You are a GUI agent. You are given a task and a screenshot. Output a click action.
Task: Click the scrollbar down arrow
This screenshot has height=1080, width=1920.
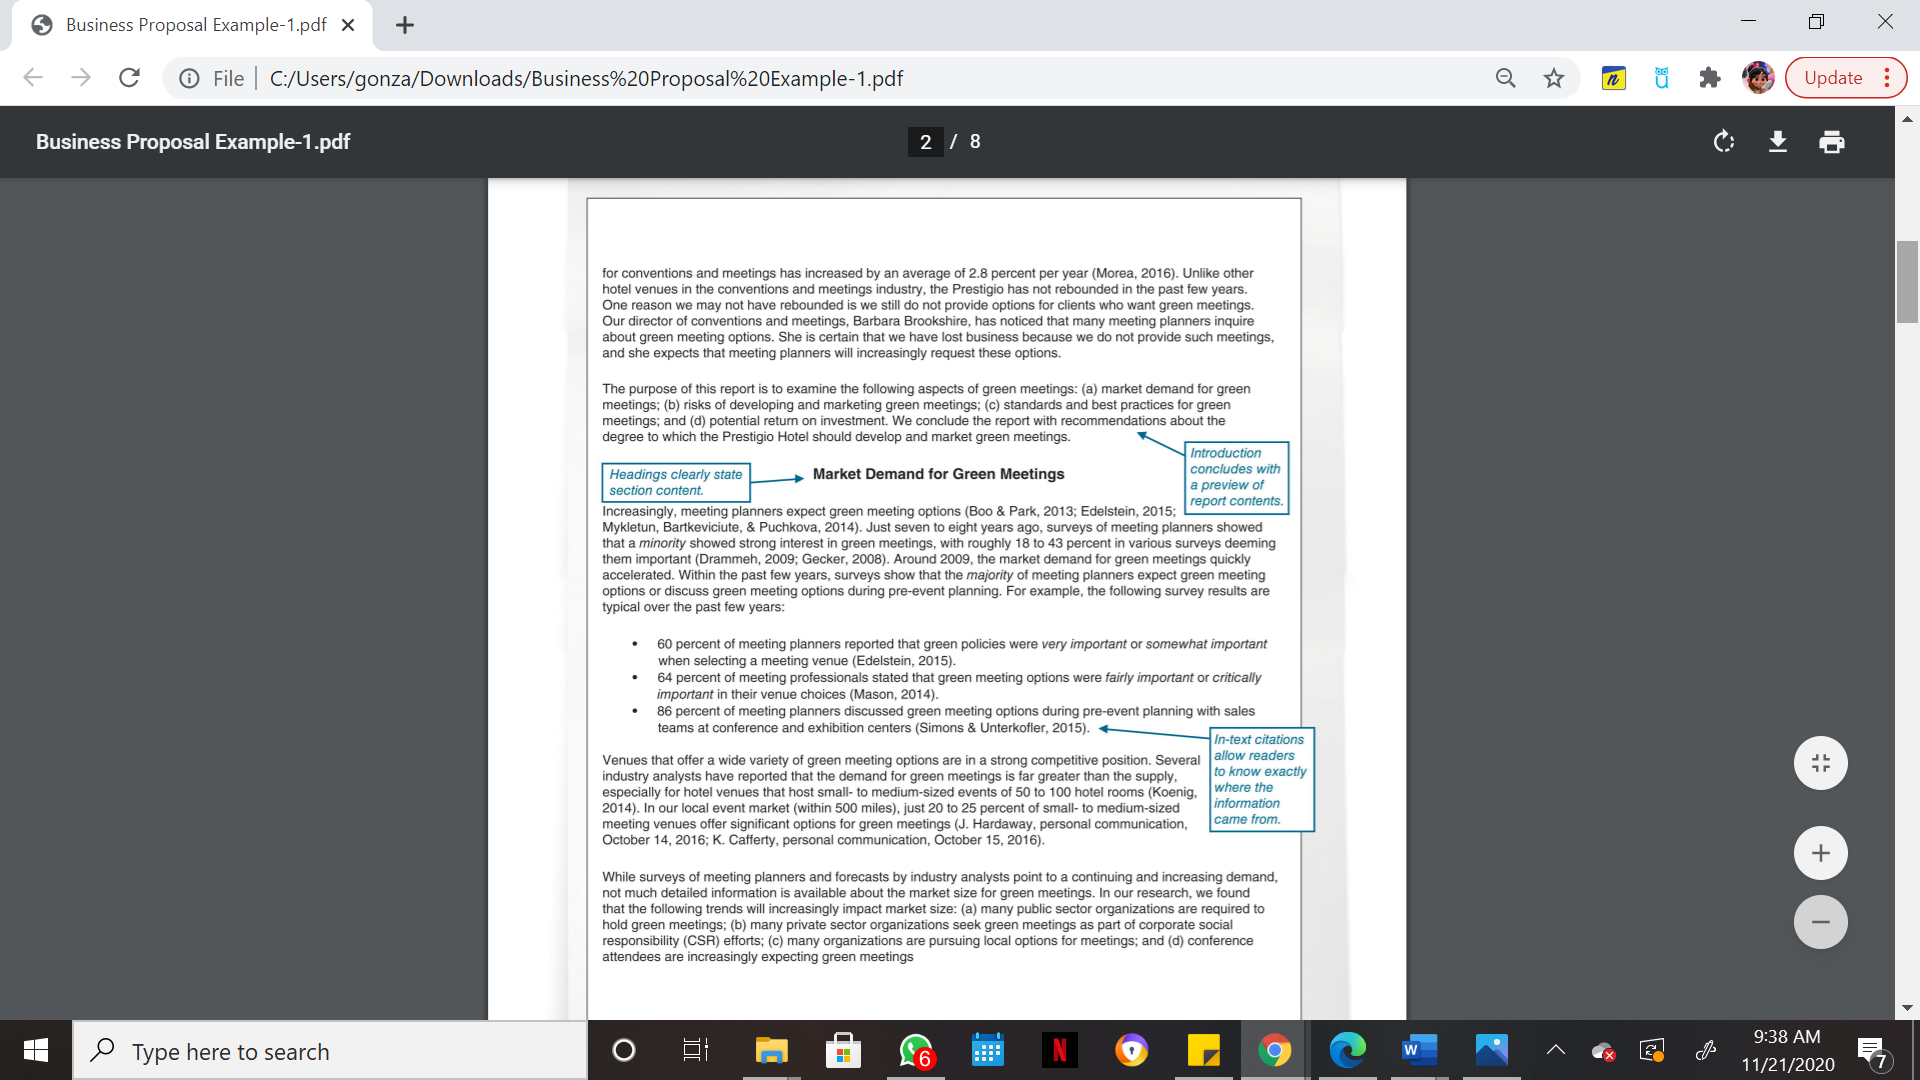(x=1907, y=1008)
